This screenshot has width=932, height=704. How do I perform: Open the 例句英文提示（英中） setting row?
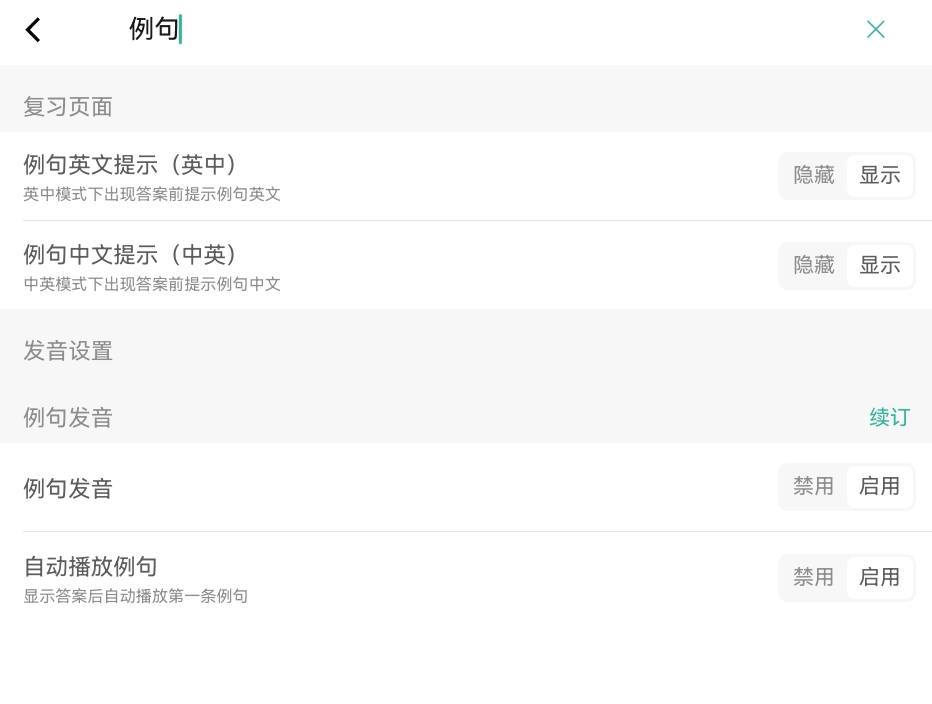point(130,165)
